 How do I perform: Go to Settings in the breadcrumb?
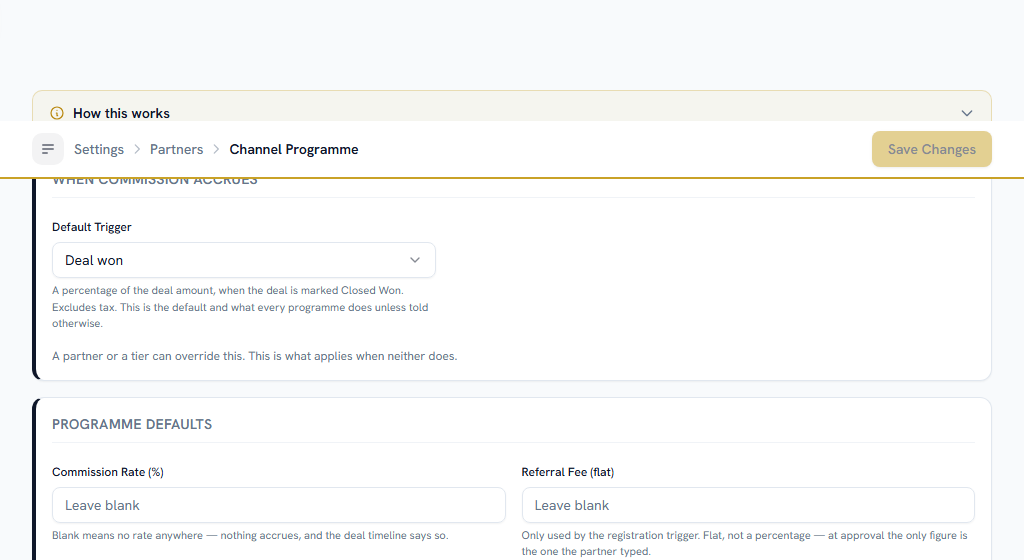pos(99,149)
